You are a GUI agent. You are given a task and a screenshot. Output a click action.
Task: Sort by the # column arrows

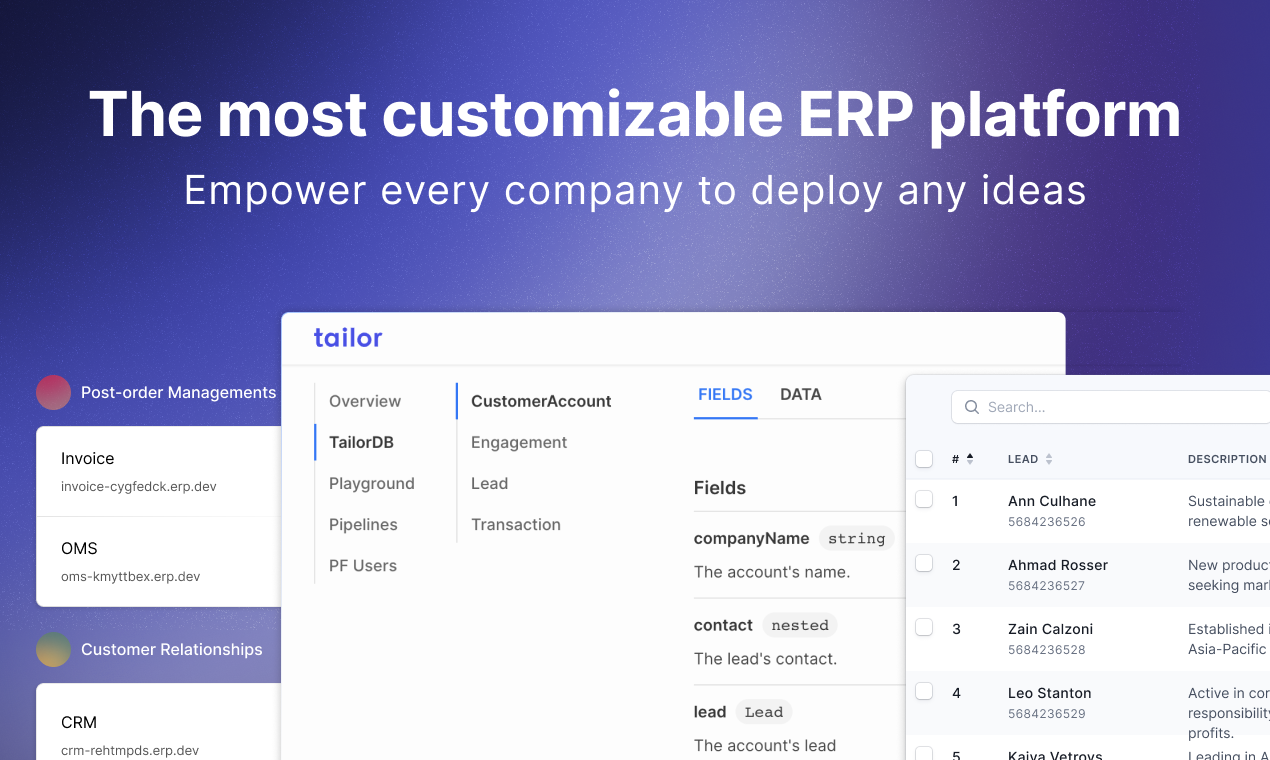(x=970, y=459)
